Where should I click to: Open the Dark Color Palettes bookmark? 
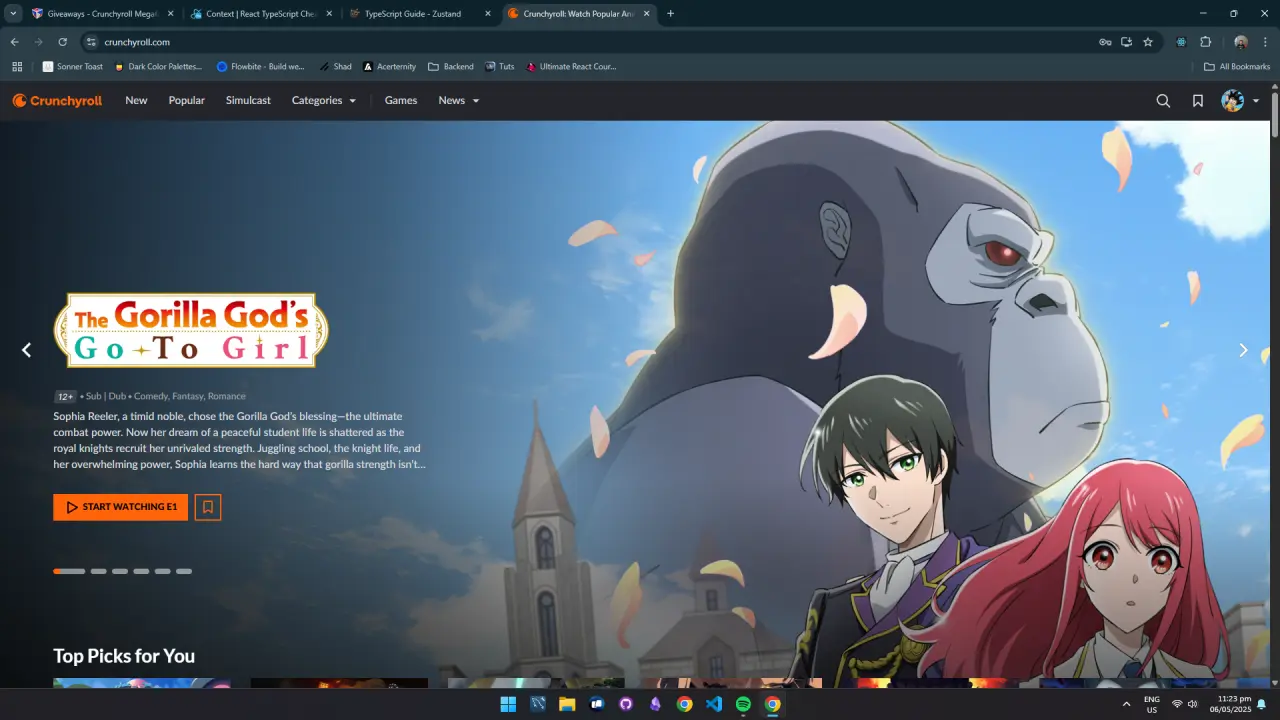[x=158, y=67]
